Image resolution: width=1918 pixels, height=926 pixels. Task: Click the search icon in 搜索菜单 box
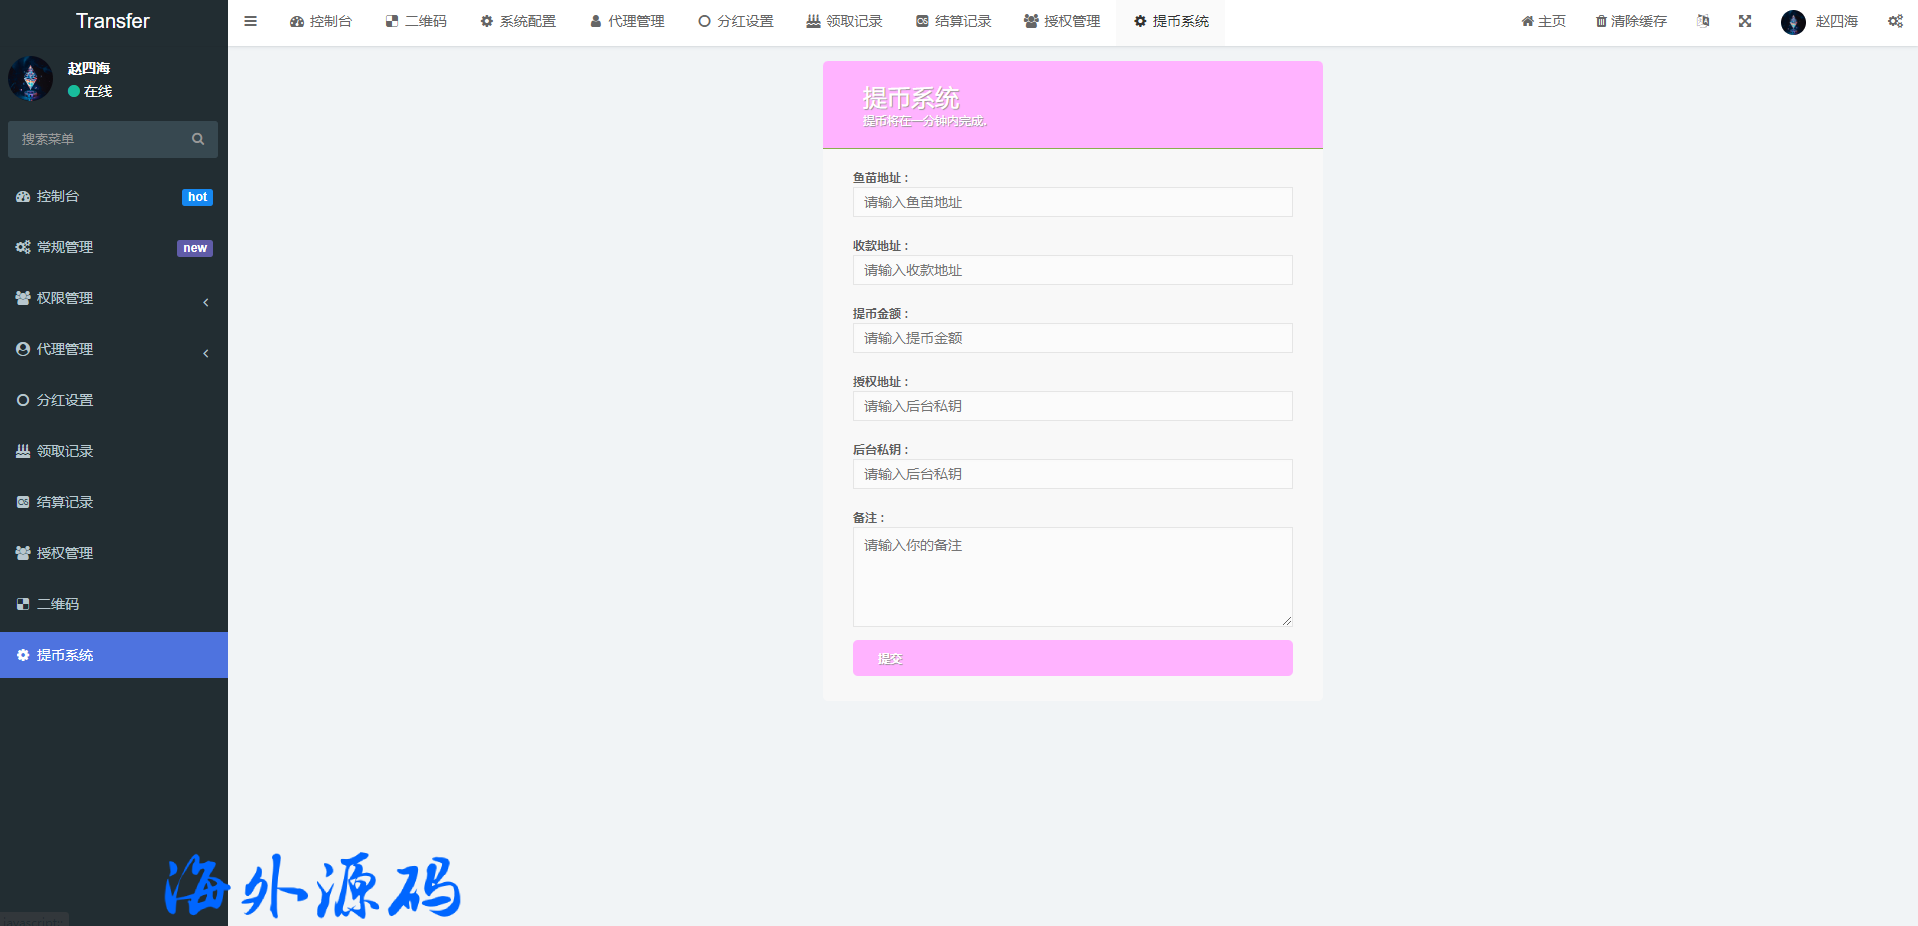pos(198,139)
